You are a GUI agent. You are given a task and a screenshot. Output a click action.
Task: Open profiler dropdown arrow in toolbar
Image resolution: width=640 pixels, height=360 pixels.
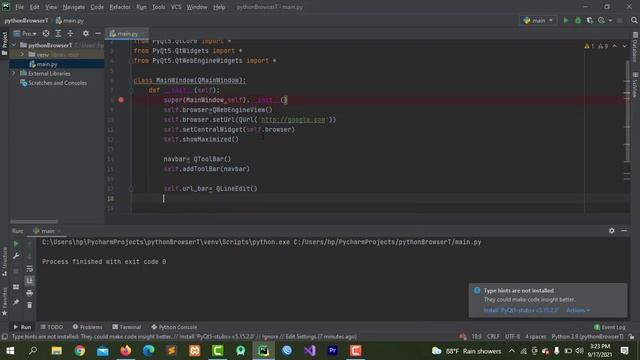[610, 20]
